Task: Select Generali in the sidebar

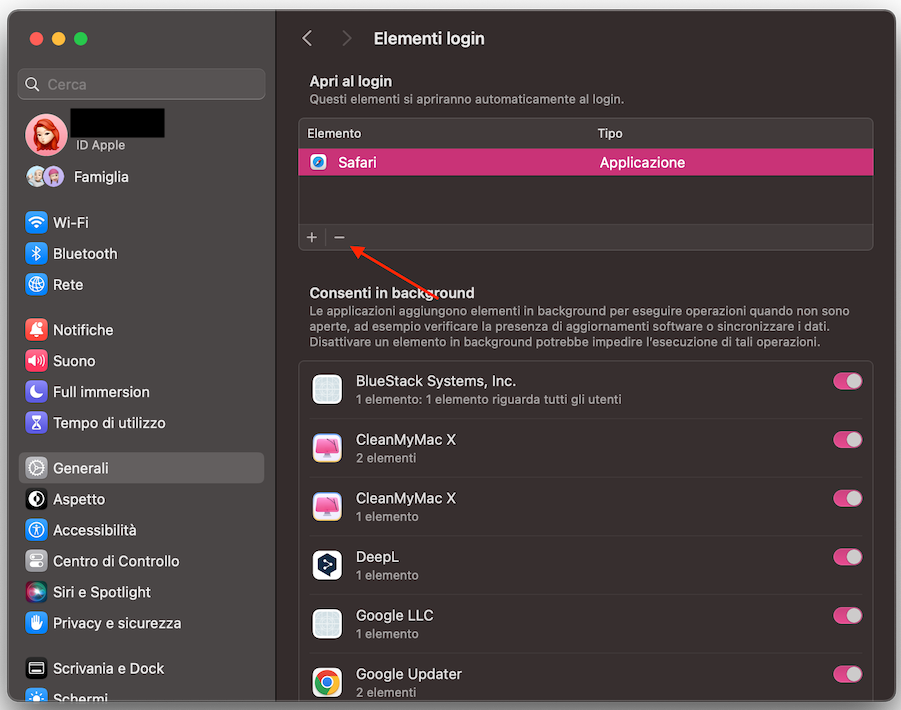Action: pyautogui.click(x=38, y=467)
